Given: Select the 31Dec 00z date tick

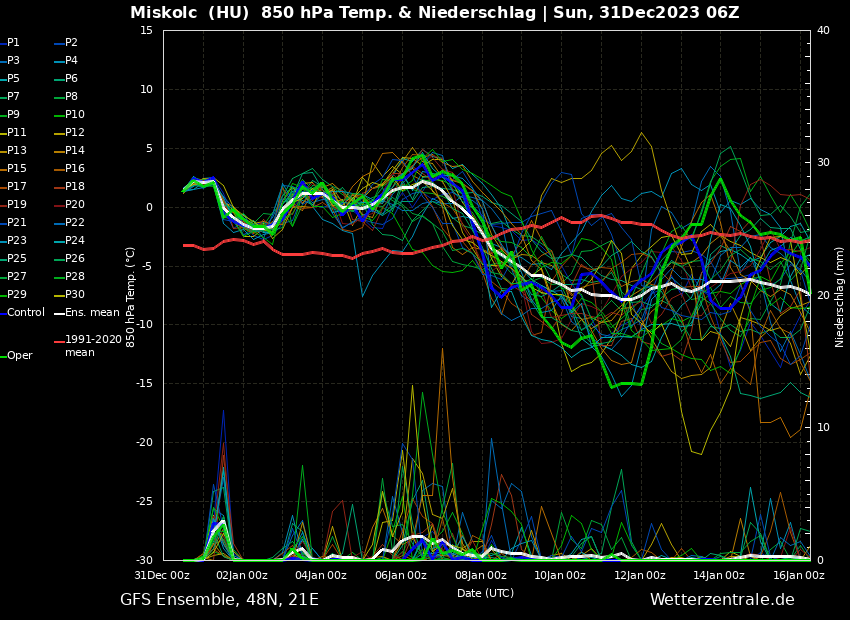Looking at the screenshot, I should (163, 575).
